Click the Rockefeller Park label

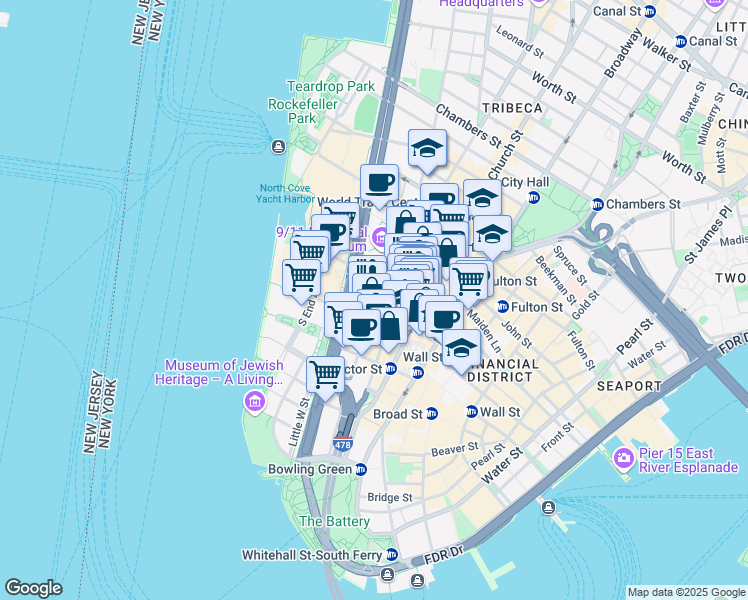point(302,111)
